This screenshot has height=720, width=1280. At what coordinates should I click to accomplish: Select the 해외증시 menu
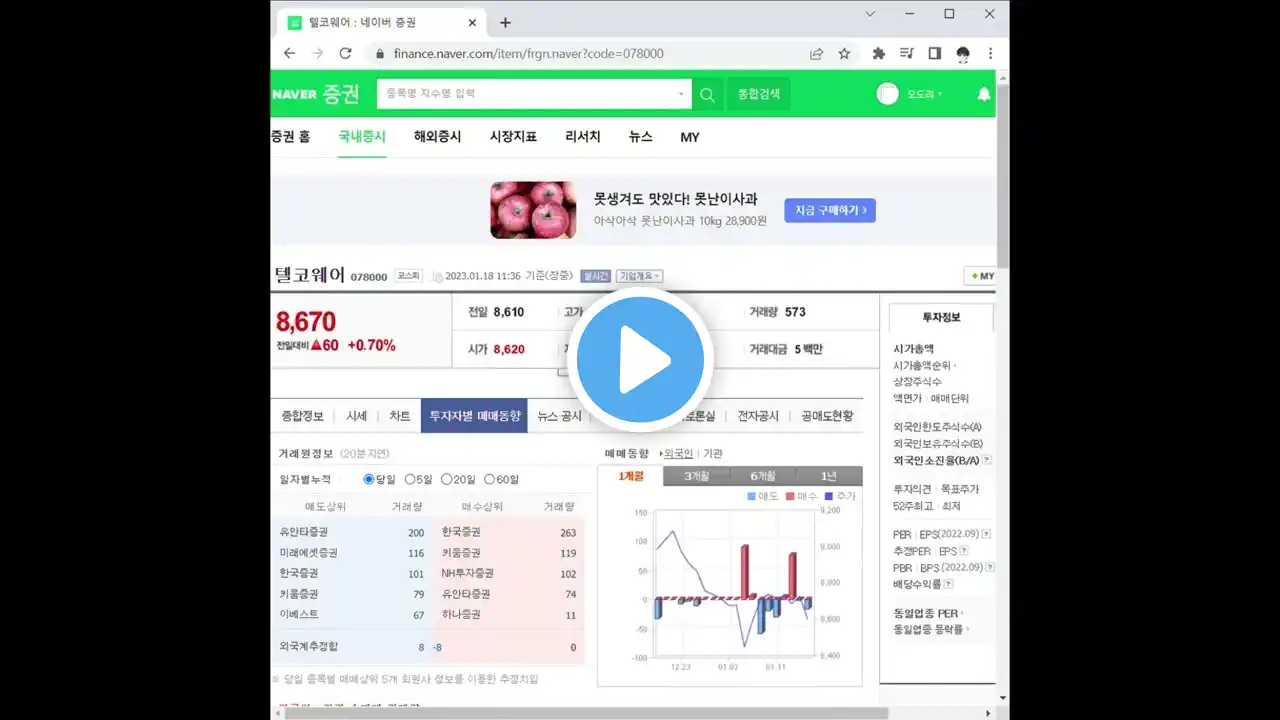pos(438,137)
